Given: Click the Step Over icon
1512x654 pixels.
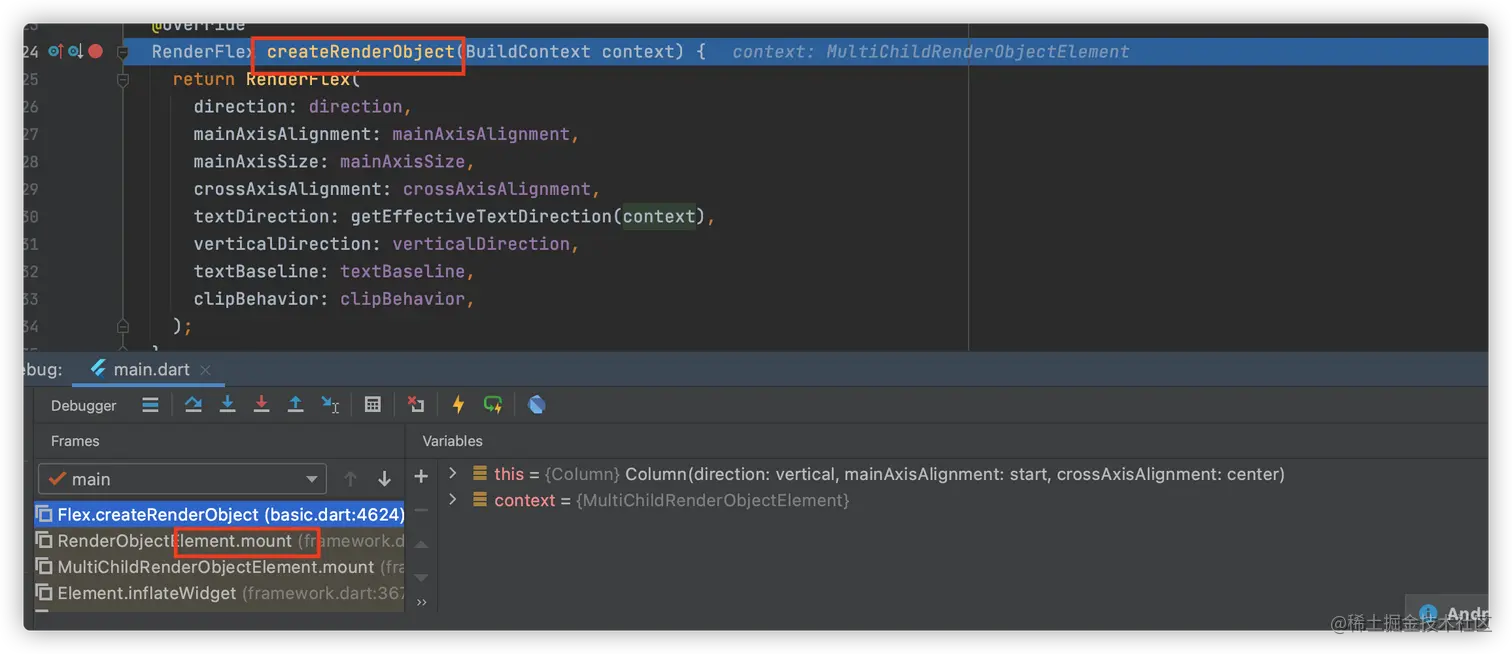Looking at the screenshot, I should coord(194,404).
